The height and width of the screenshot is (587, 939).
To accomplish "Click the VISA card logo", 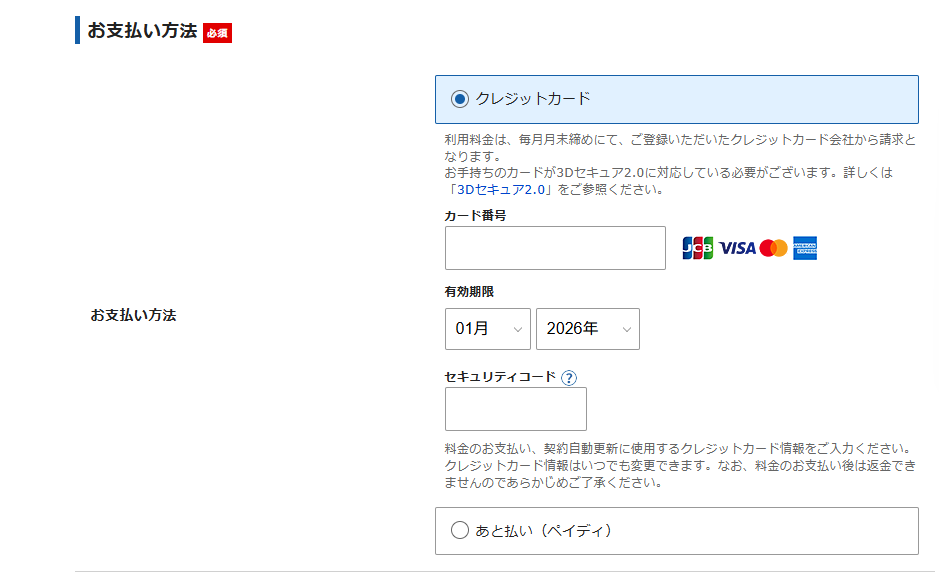I will point(737,248).
